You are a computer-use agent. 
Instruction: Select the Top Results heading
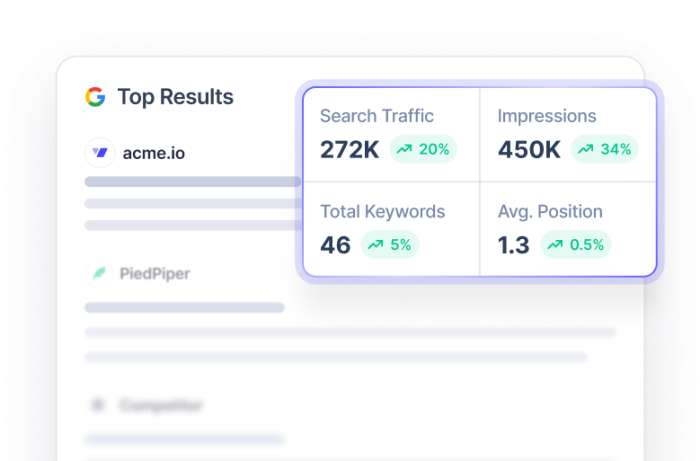175,97
